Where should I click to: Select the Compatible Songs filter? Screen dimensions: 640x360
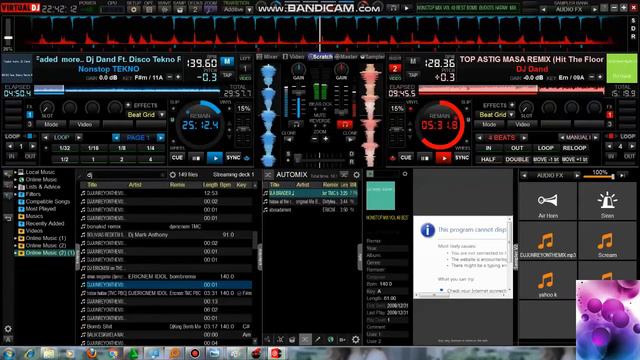(x=47, y=201)
